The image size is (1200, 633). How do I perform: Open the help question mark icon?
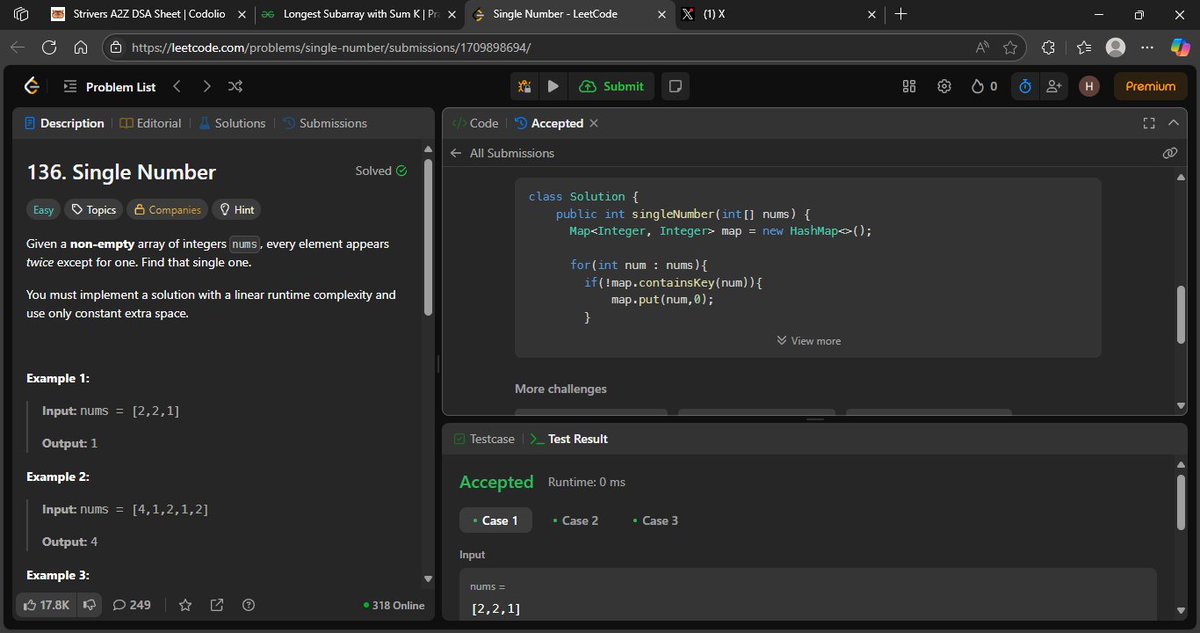tap(249, 605)
